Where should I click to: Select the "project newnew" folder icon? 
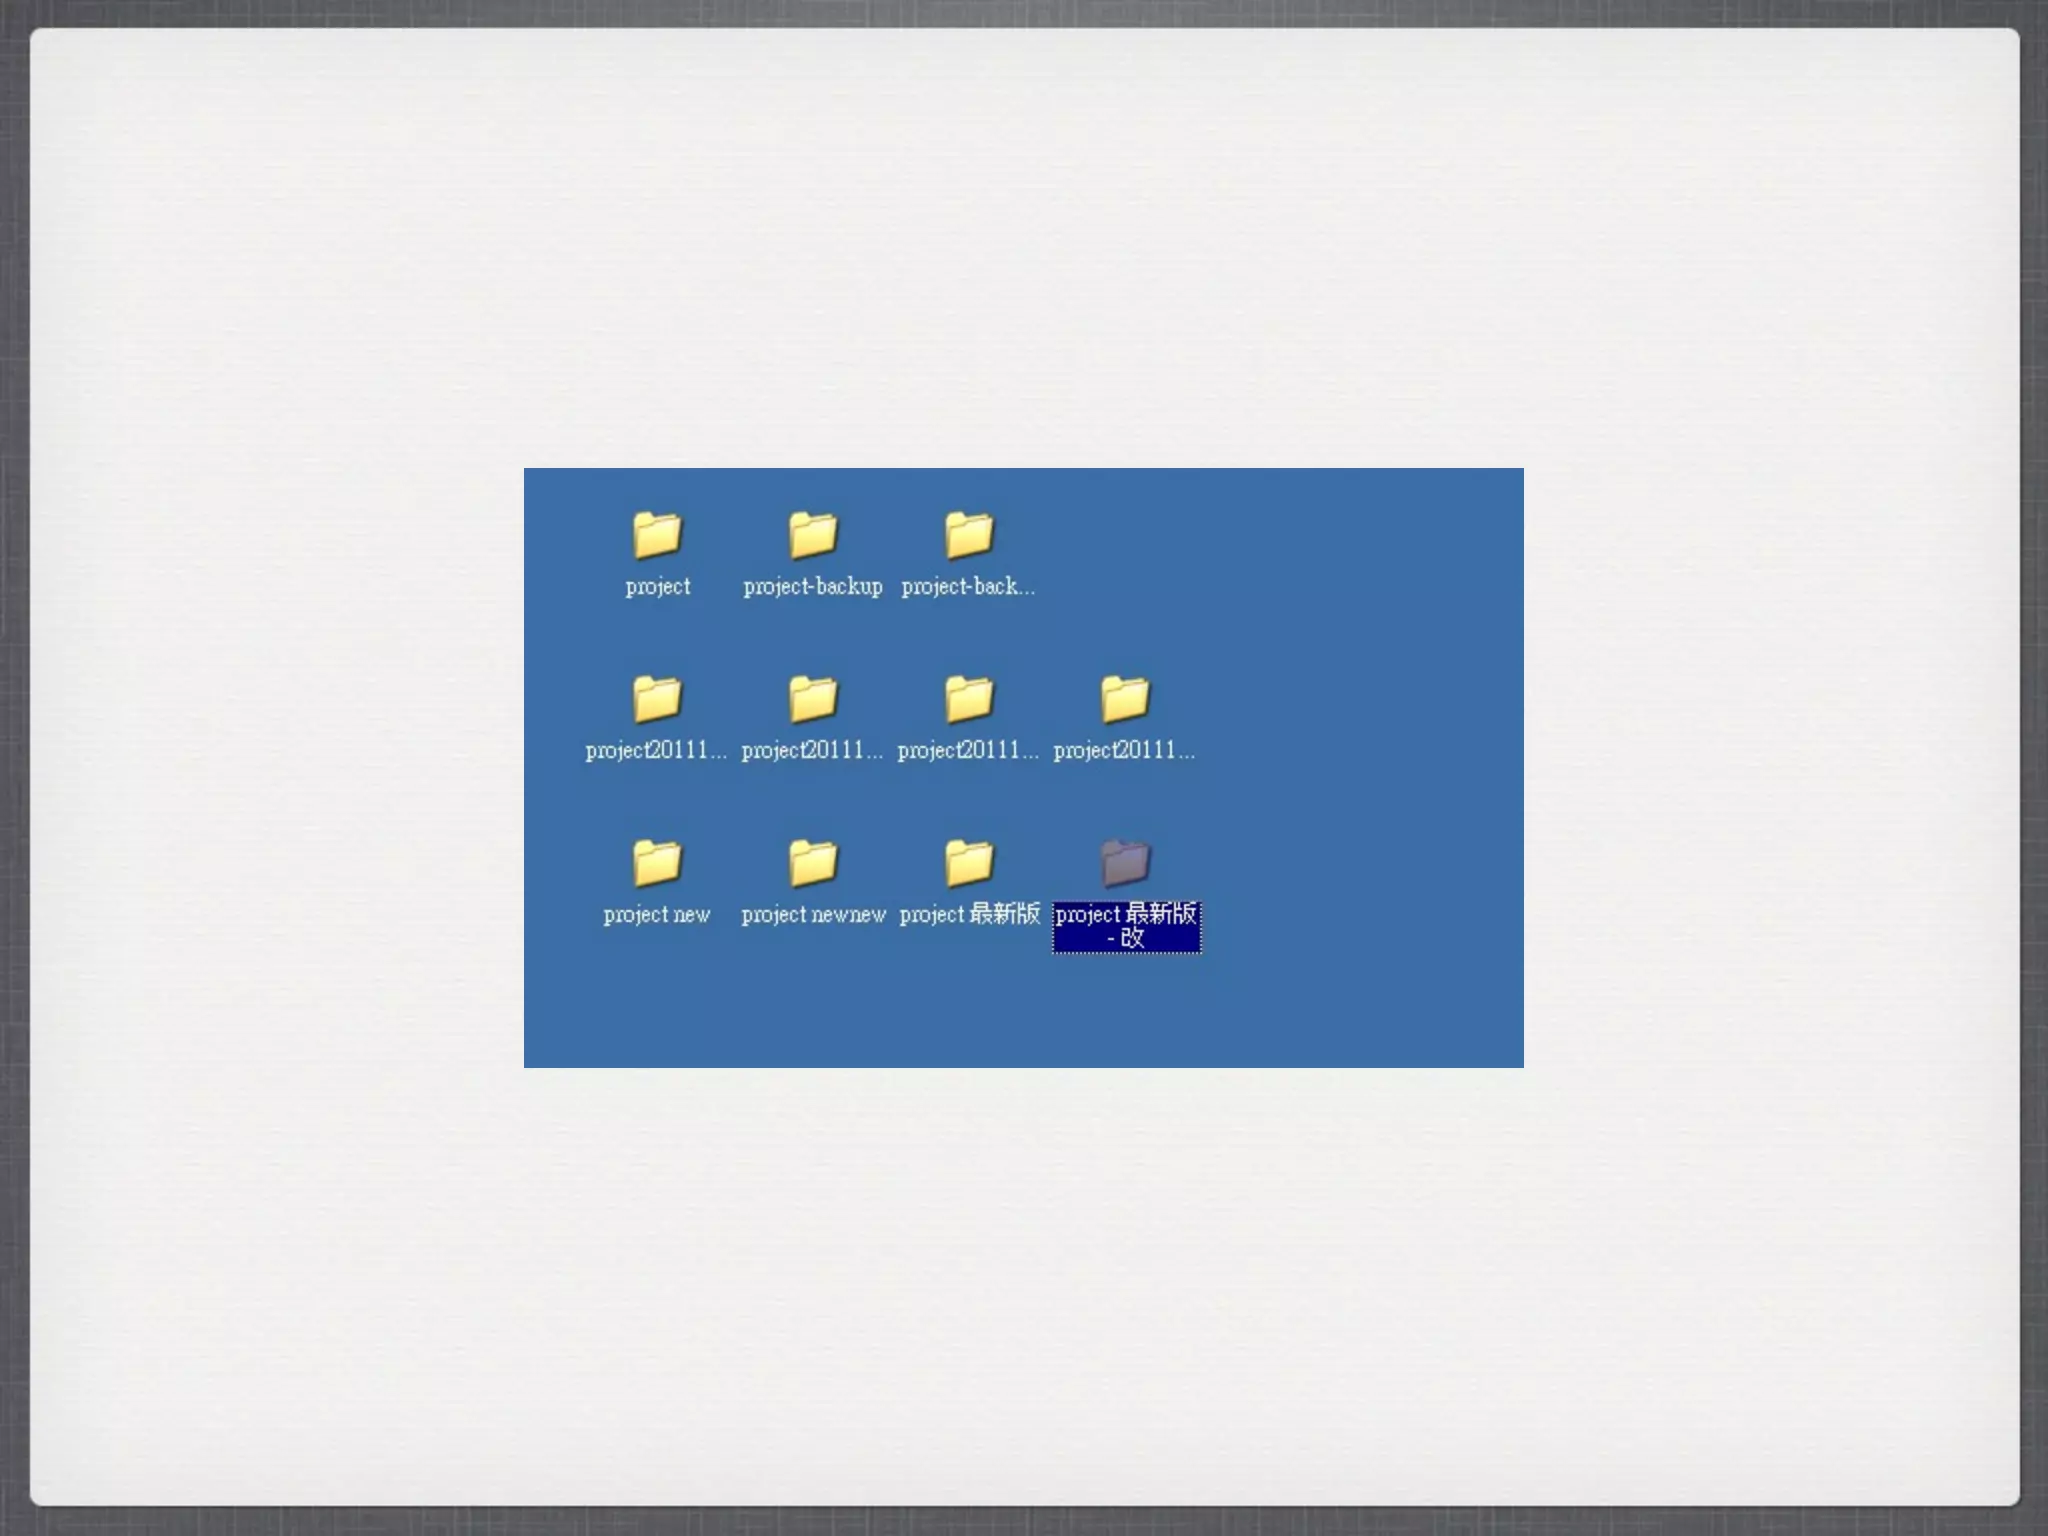812,863
